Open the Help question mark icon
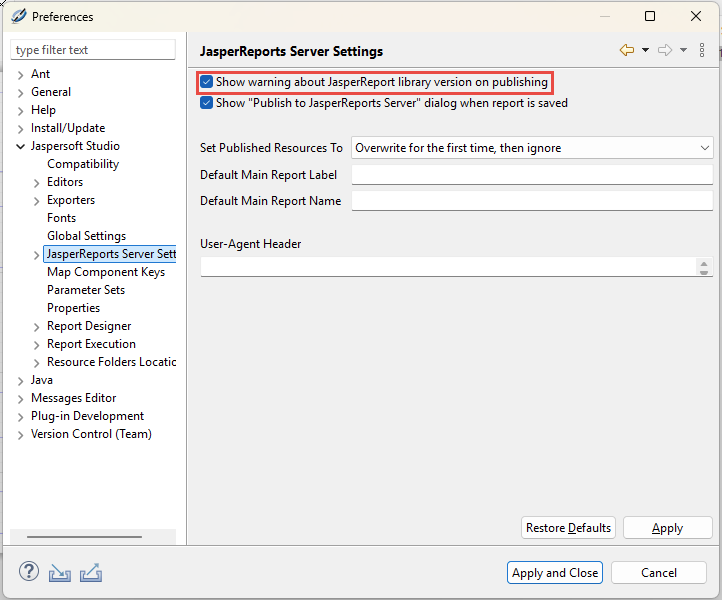 (x=29, y=571)
